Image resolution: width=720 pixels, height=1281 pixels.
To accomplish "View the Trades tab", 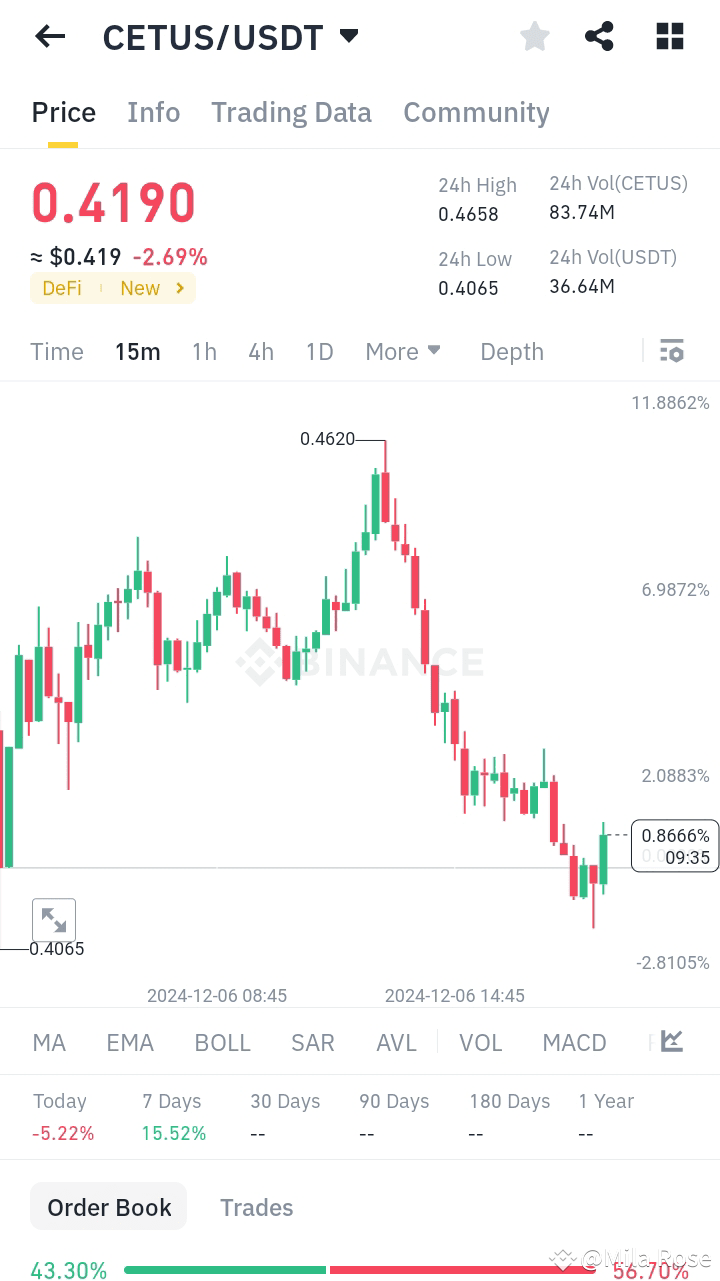I will pos(256,1207).
